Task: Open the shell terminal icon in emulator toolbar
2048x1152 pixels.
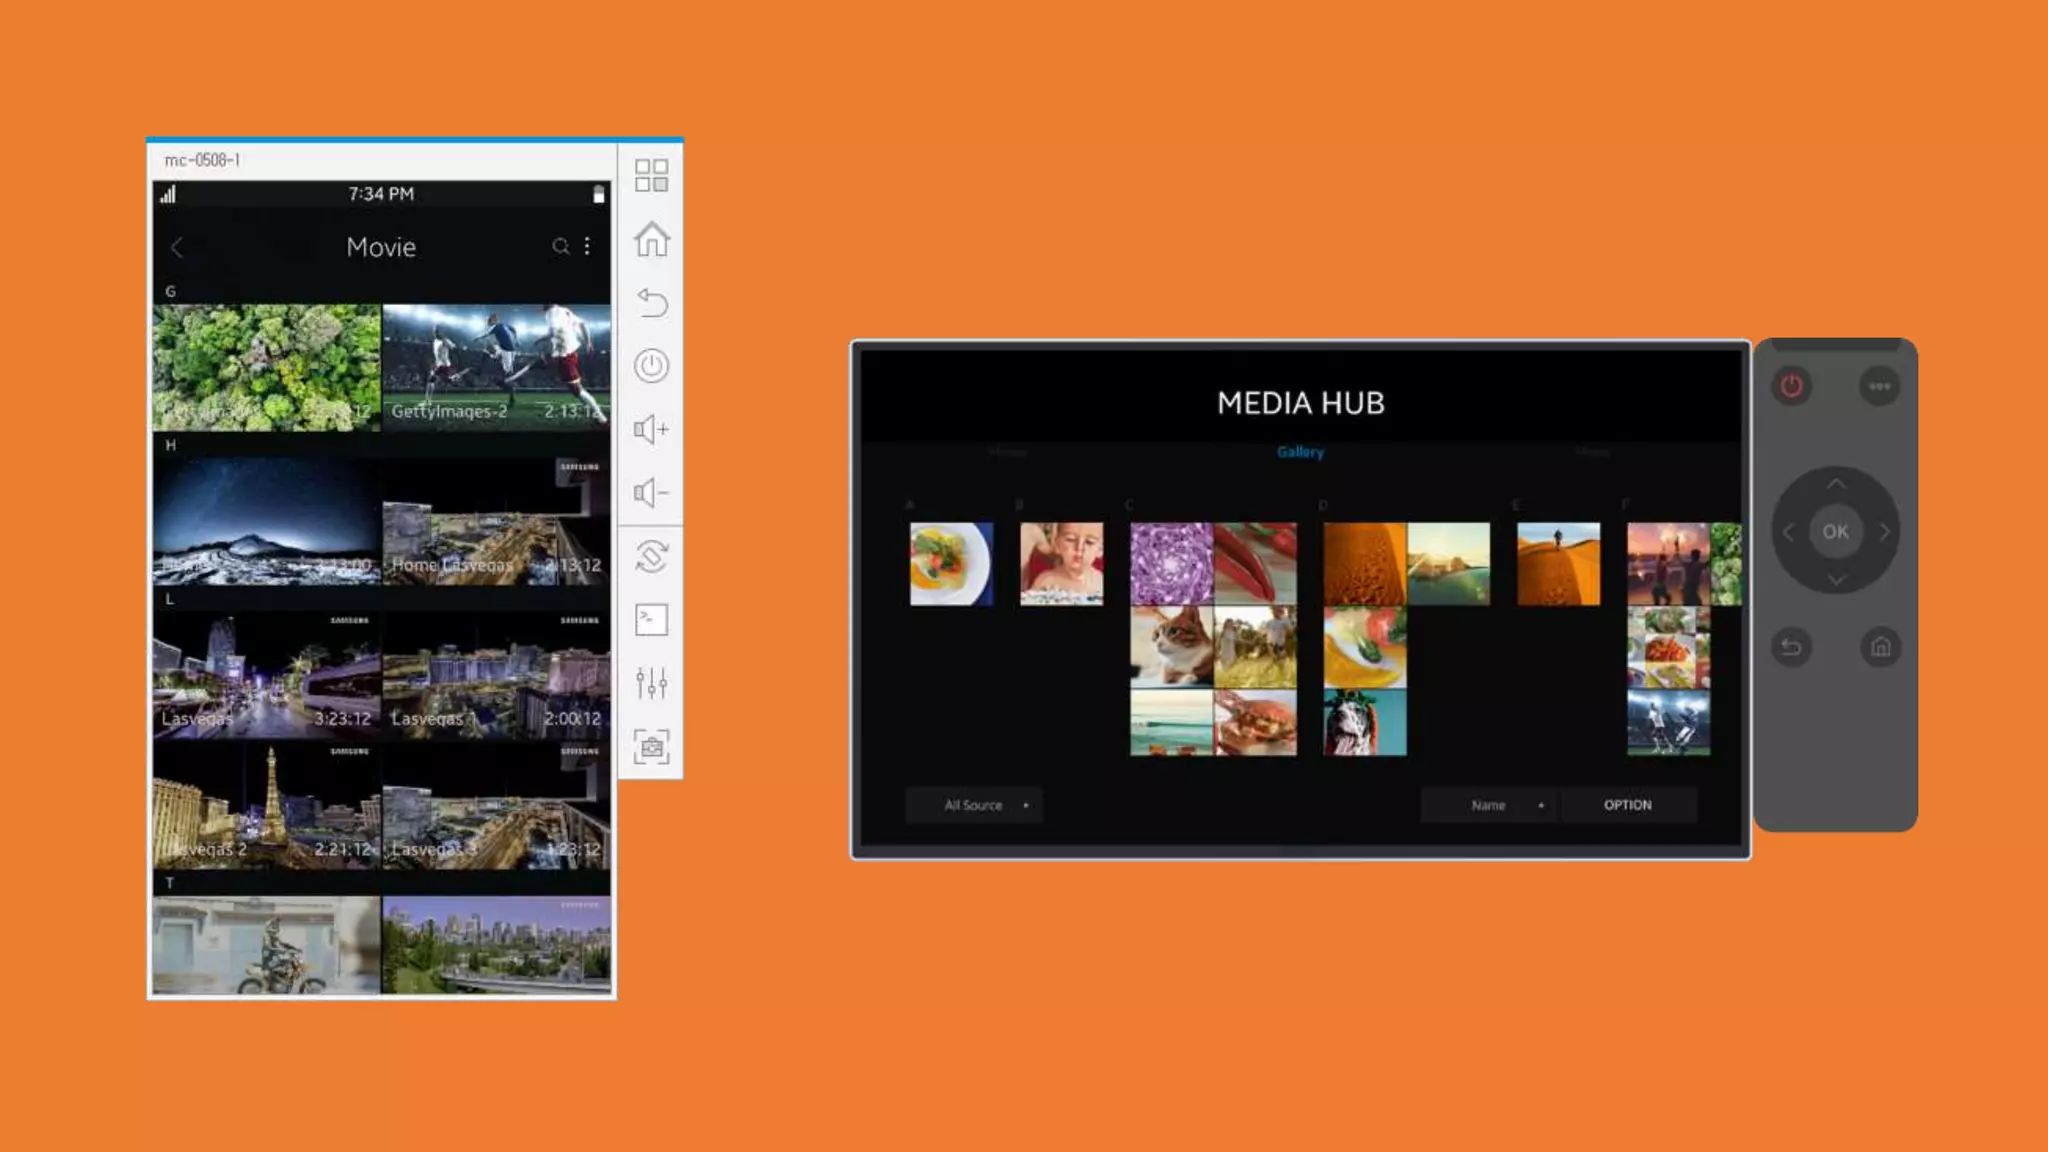Action: 651,619
